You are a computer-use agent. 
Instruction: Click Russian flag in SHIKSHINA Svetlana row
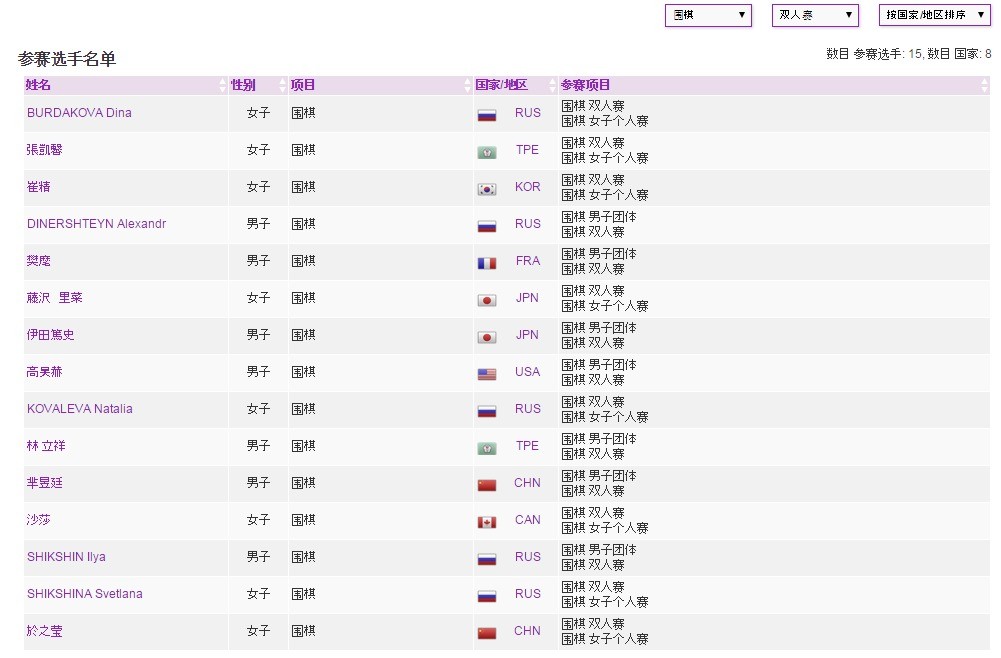point(487,597)
